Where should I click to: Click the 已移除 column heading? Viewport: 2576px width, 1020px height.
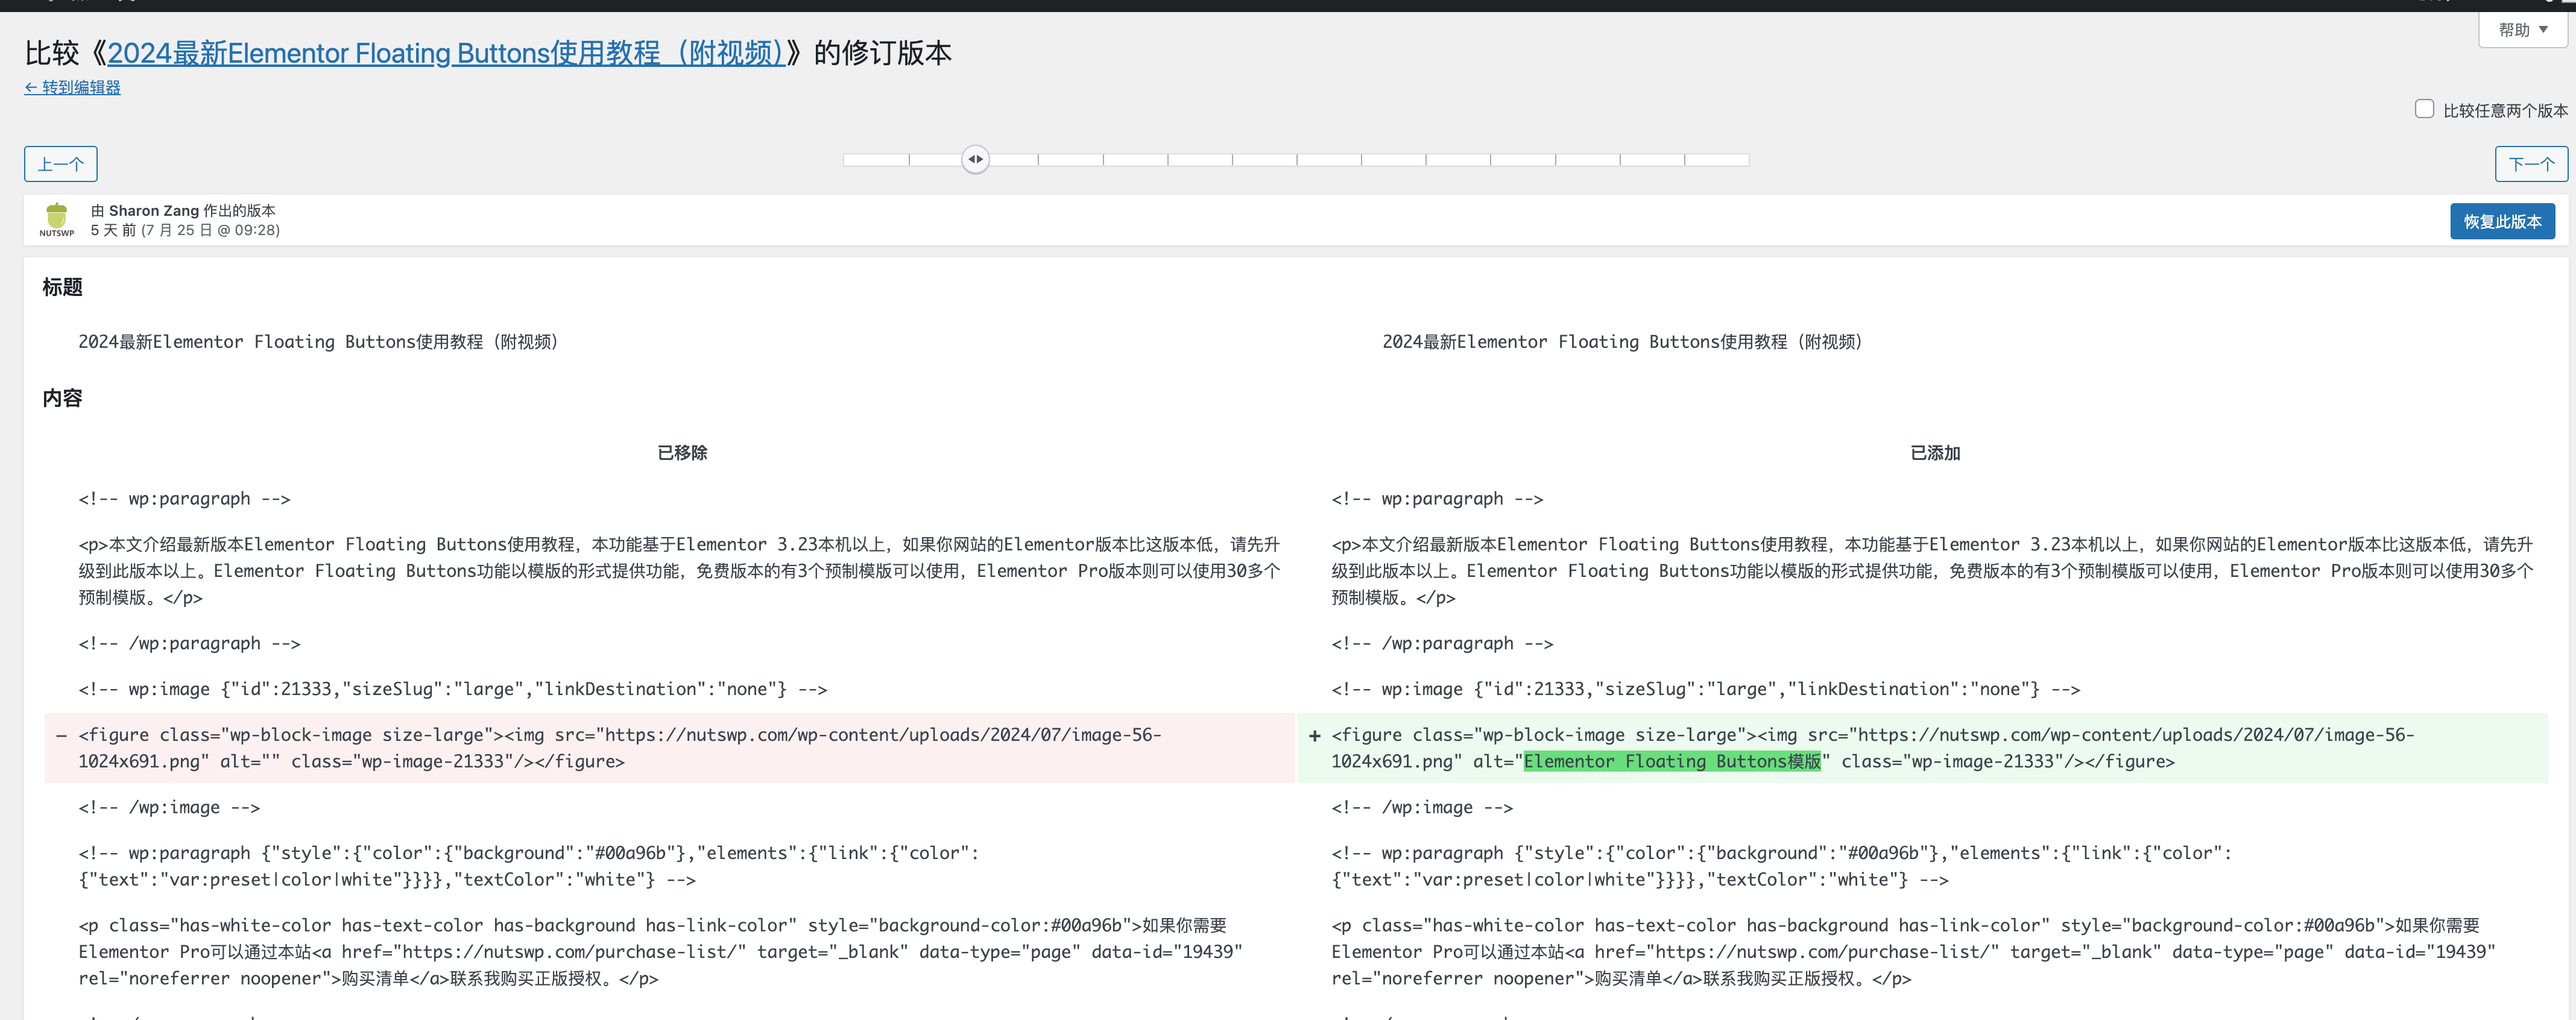(x=682, y=453)
